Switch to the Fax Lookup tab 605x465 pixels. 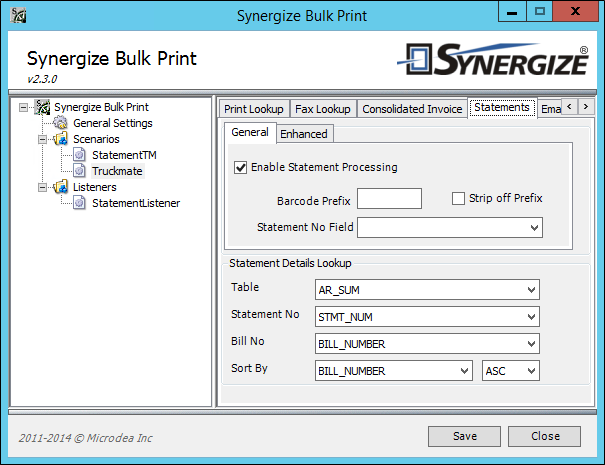point(323,109)
